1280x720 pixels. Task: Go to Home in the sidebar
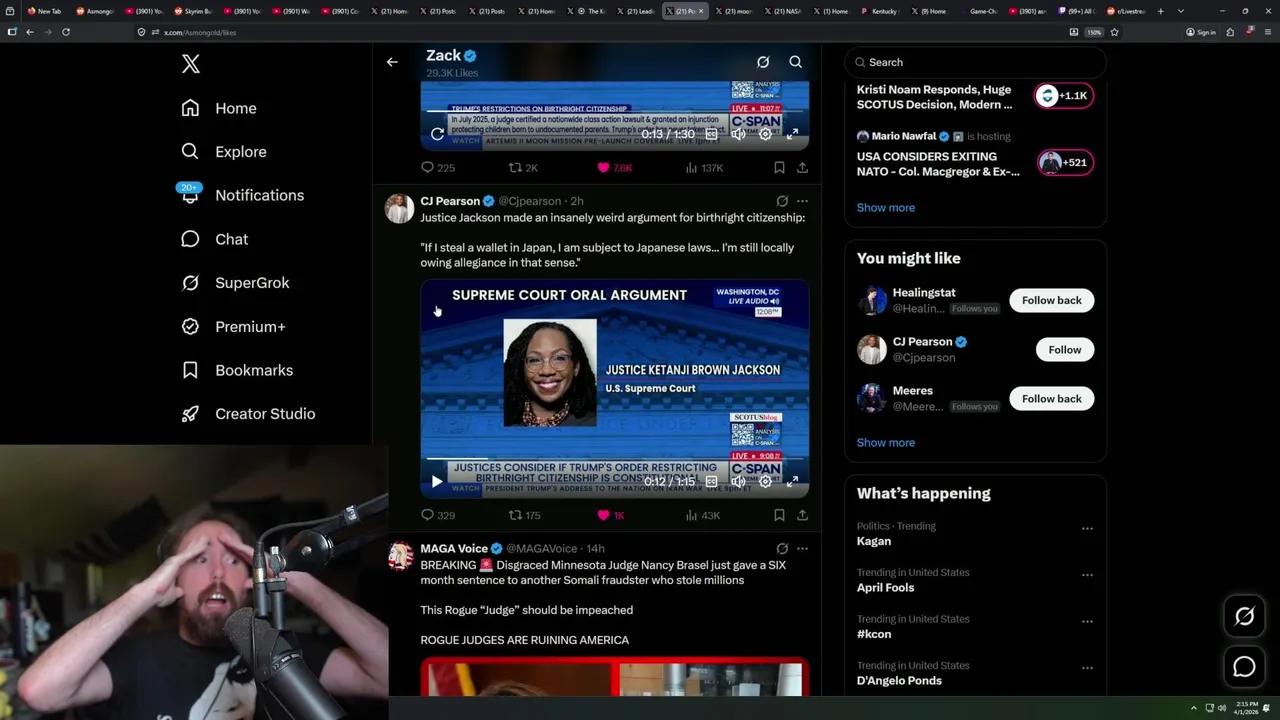coord(219,108)
